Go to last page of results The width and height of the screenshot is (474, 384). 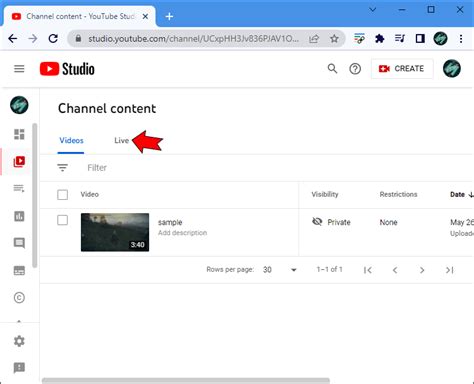tap(449, 270)
